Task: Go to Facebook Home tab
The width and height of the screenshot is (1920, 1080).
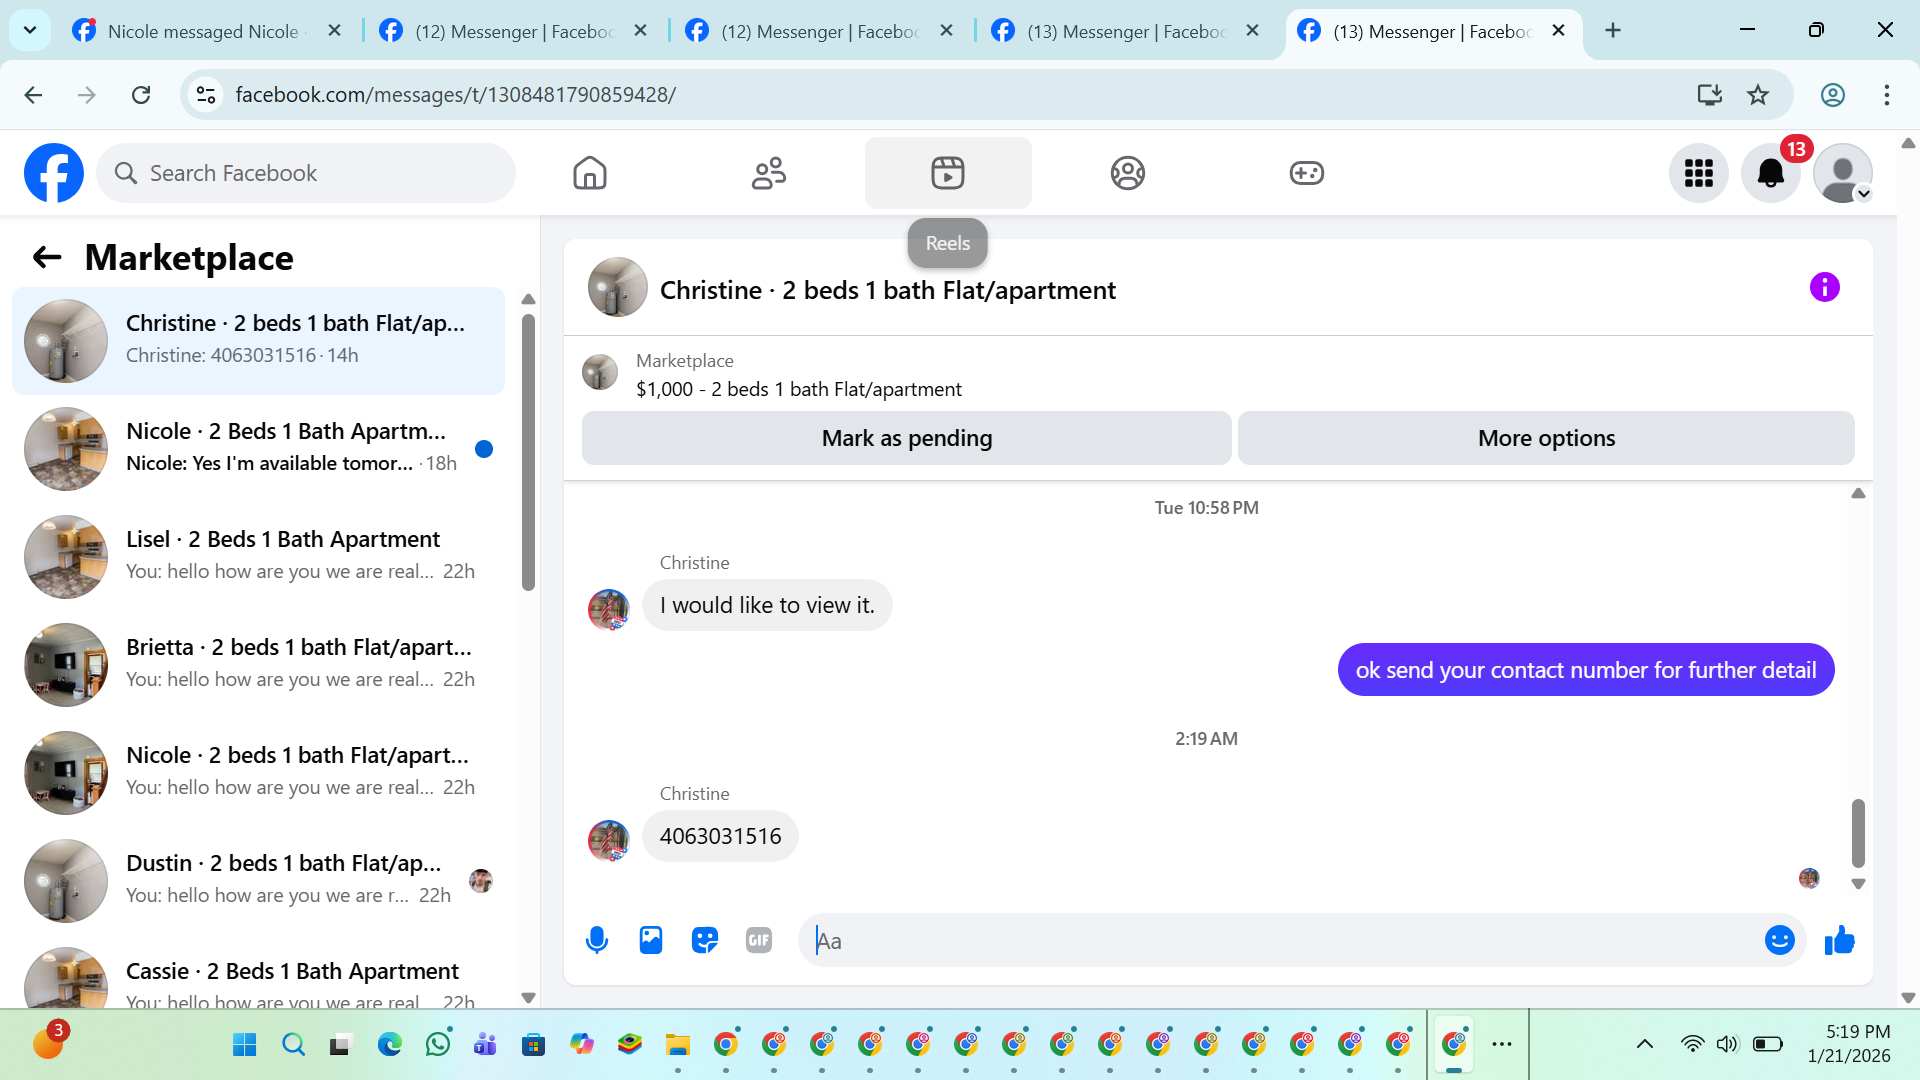Action: click(x=590, y=173)
